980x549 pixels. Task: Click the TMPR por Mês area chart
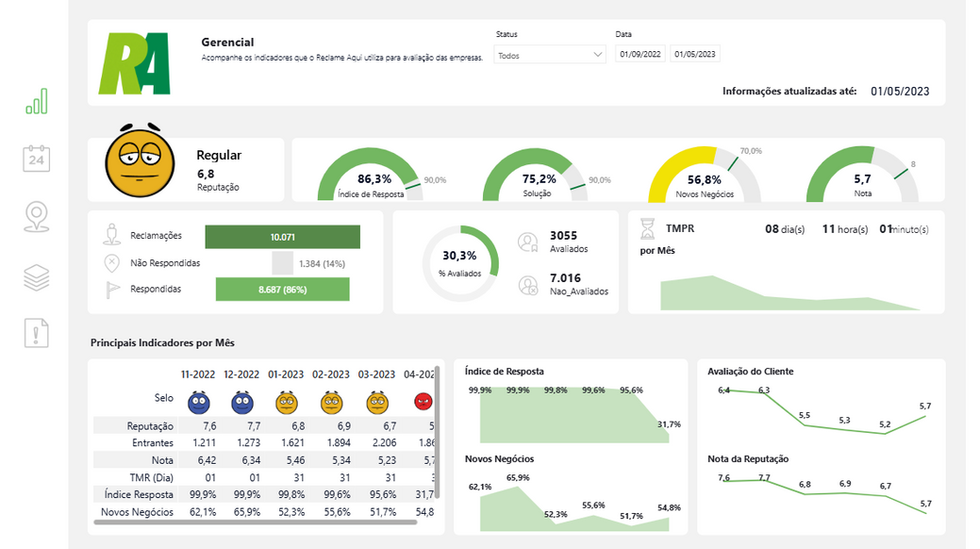coord(790,293)
